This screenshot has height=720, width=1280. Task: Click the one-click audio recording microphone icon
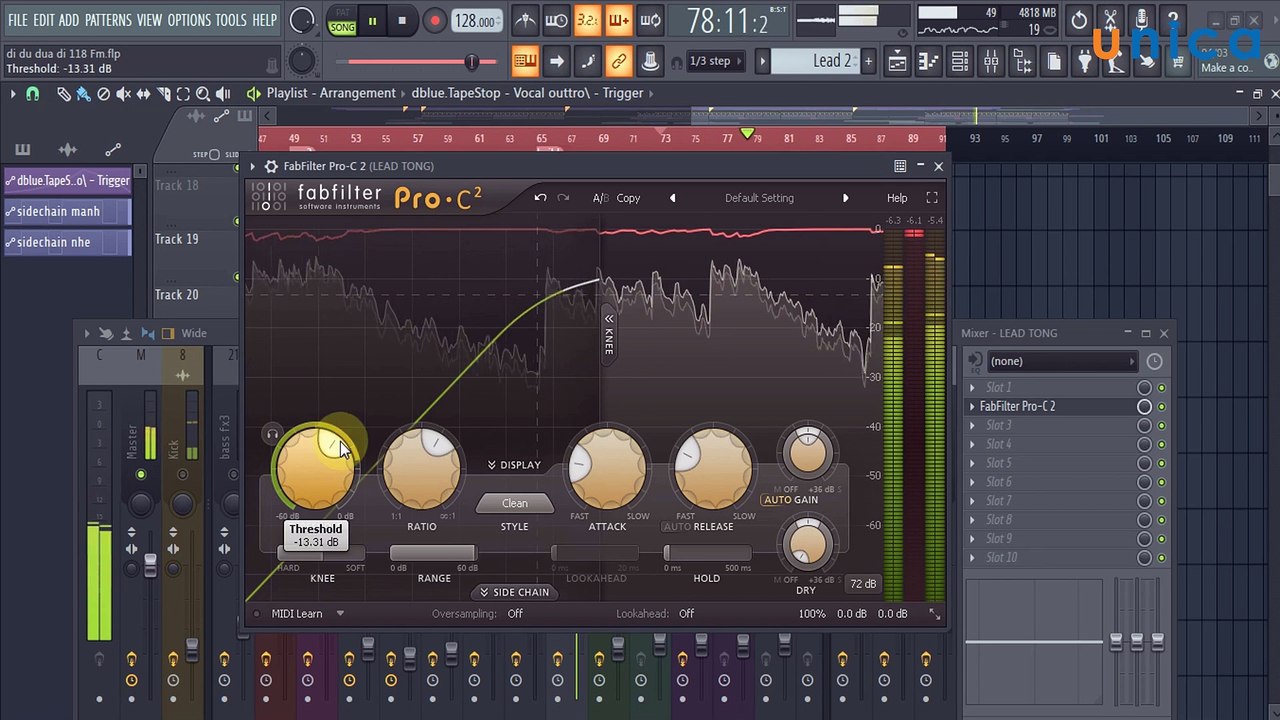[x=1141, y=20]
